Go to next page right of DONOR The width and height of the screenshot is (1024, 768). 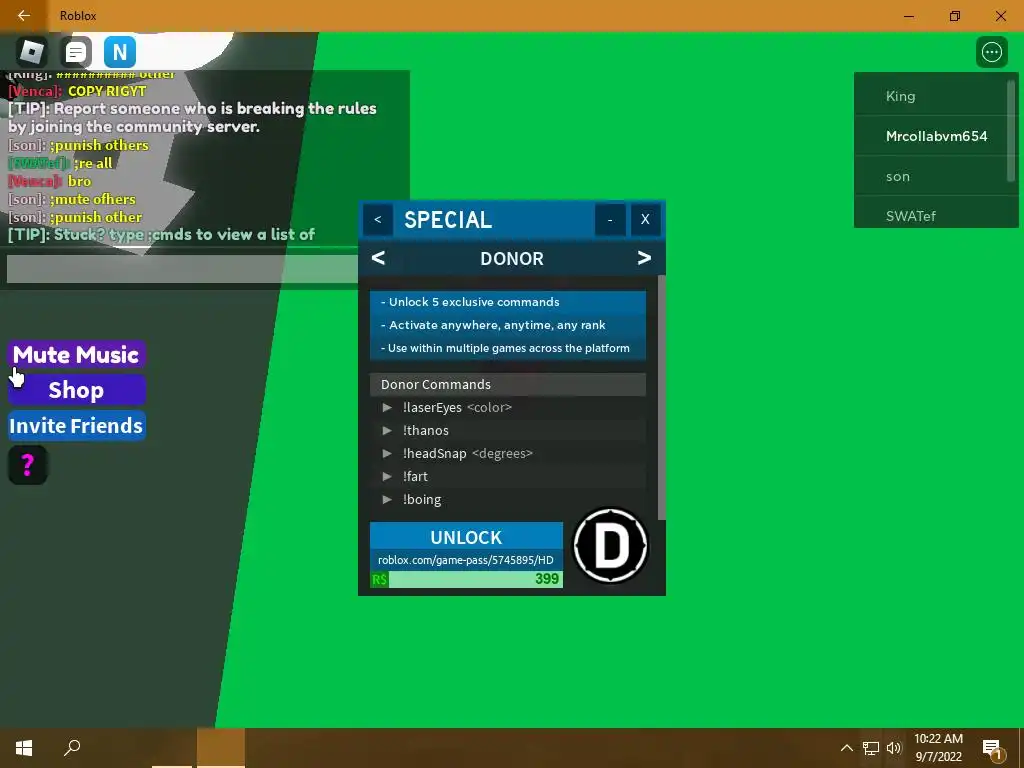point(644,258)
